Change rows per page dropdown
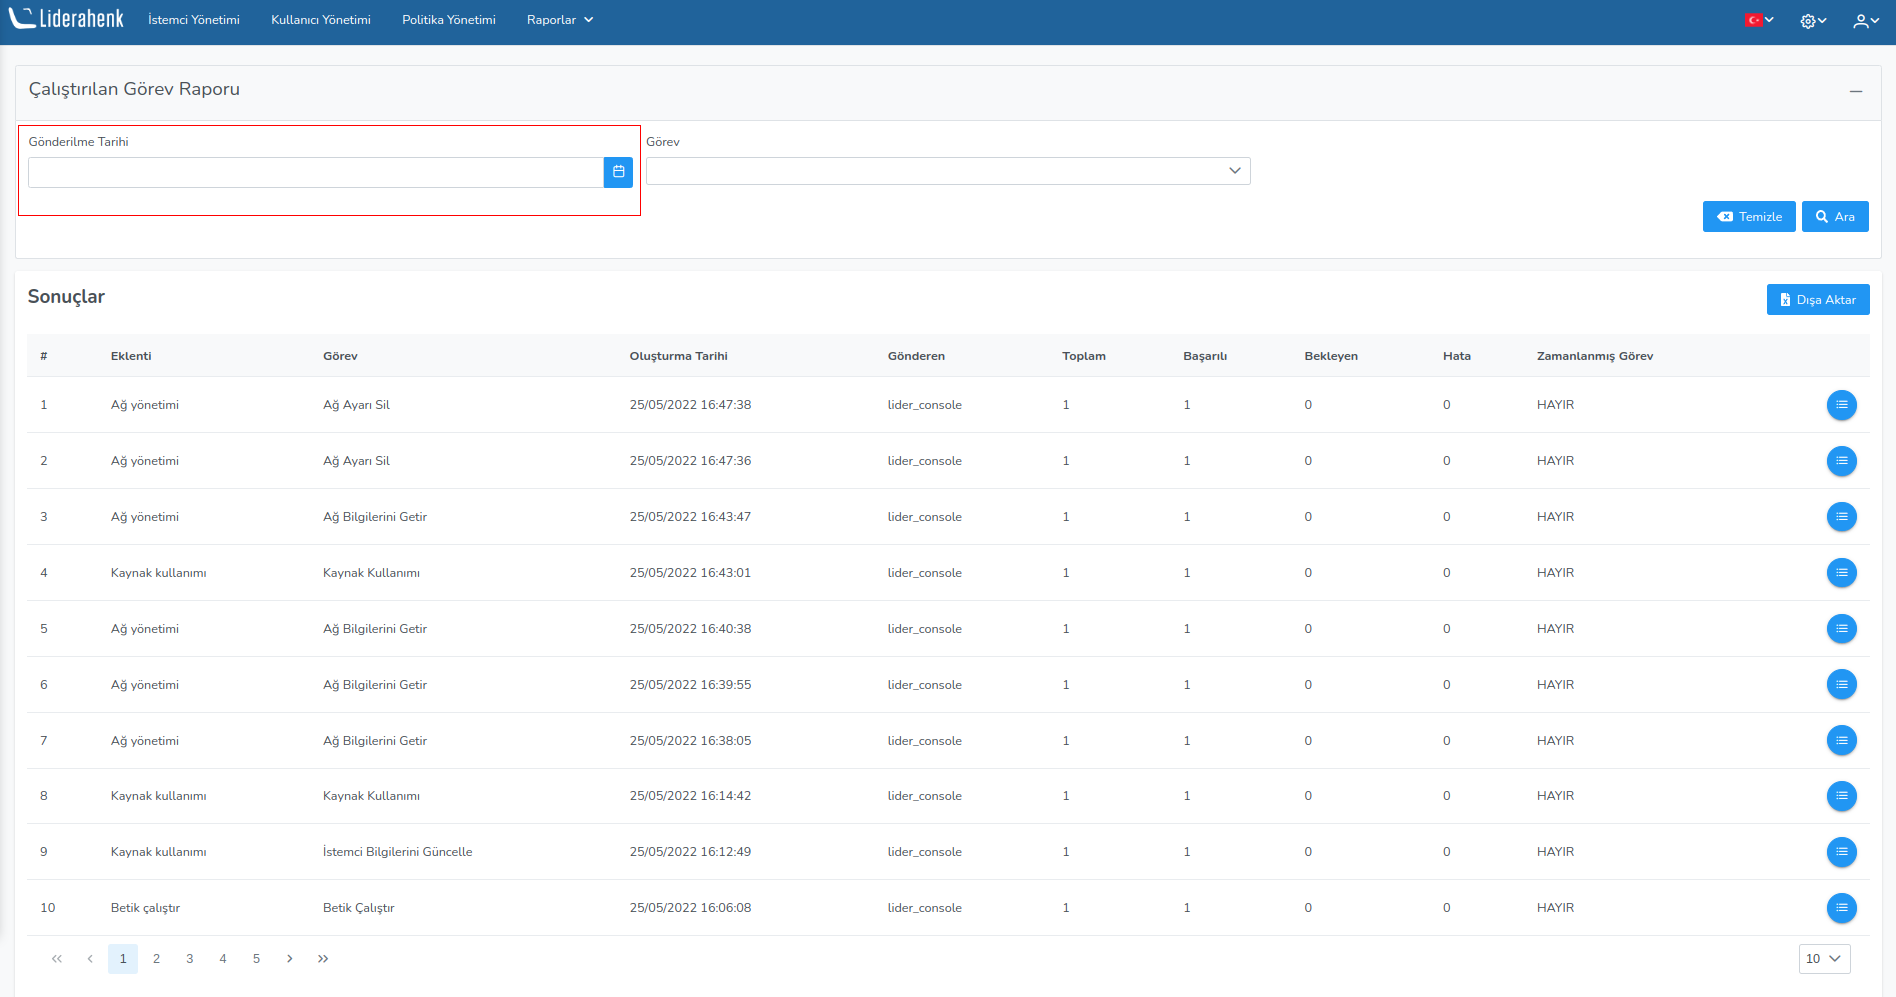1896x997 pixels. [1823, 959]
